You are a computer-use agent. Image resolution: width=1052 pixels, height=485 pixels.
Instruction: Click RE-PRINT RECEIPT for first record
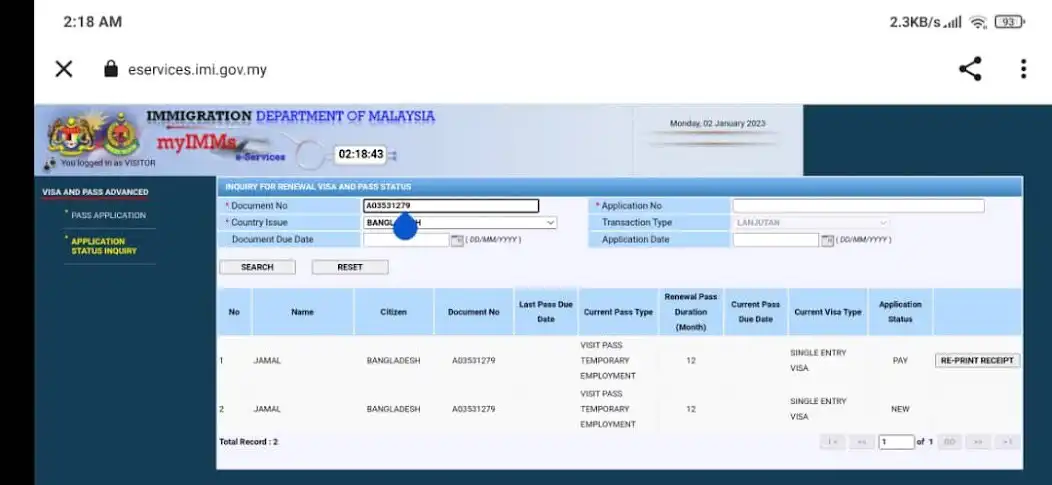point(977,361)
